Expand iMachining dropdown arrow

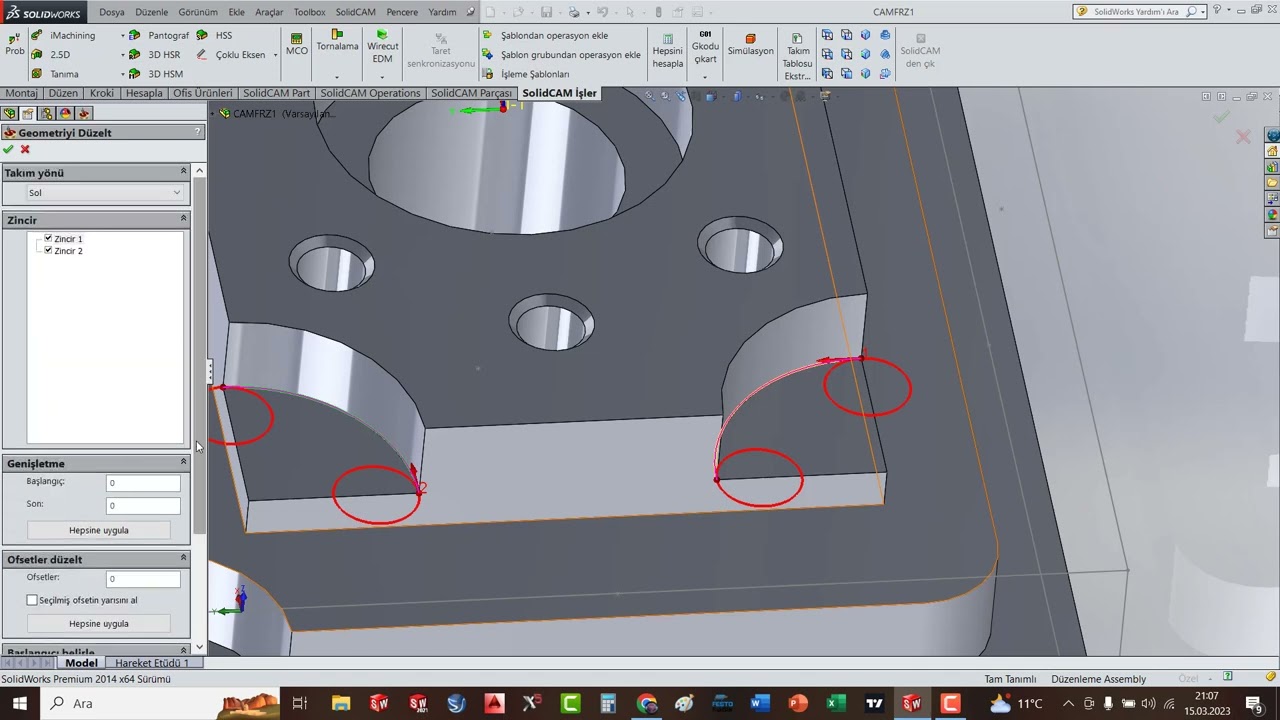123,36
